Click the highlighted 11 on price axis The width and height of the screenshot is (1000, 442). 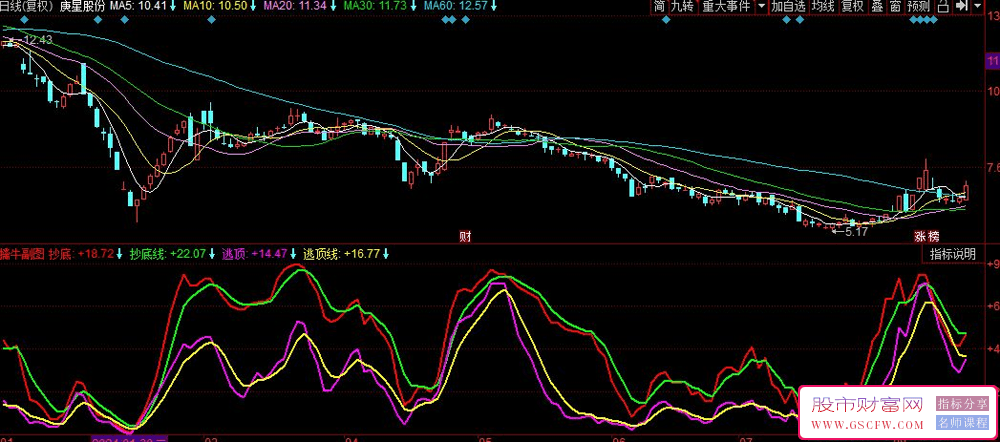(992, 61)
